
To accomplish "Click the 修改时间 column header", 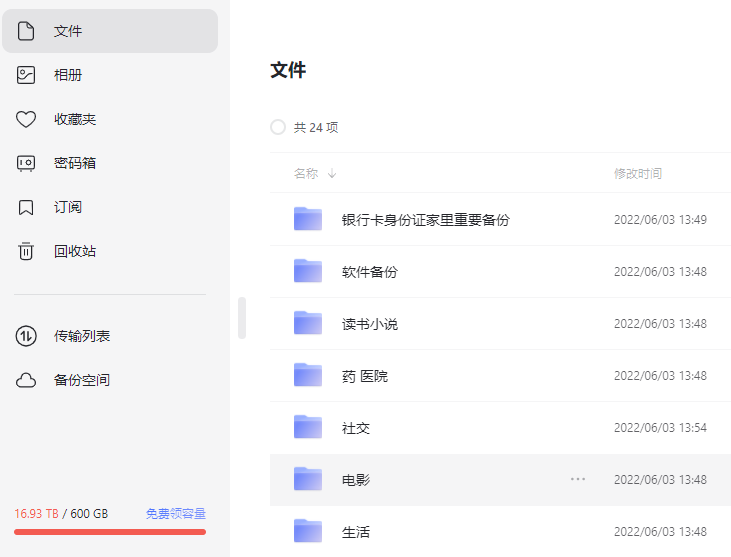I will (638, 173).
